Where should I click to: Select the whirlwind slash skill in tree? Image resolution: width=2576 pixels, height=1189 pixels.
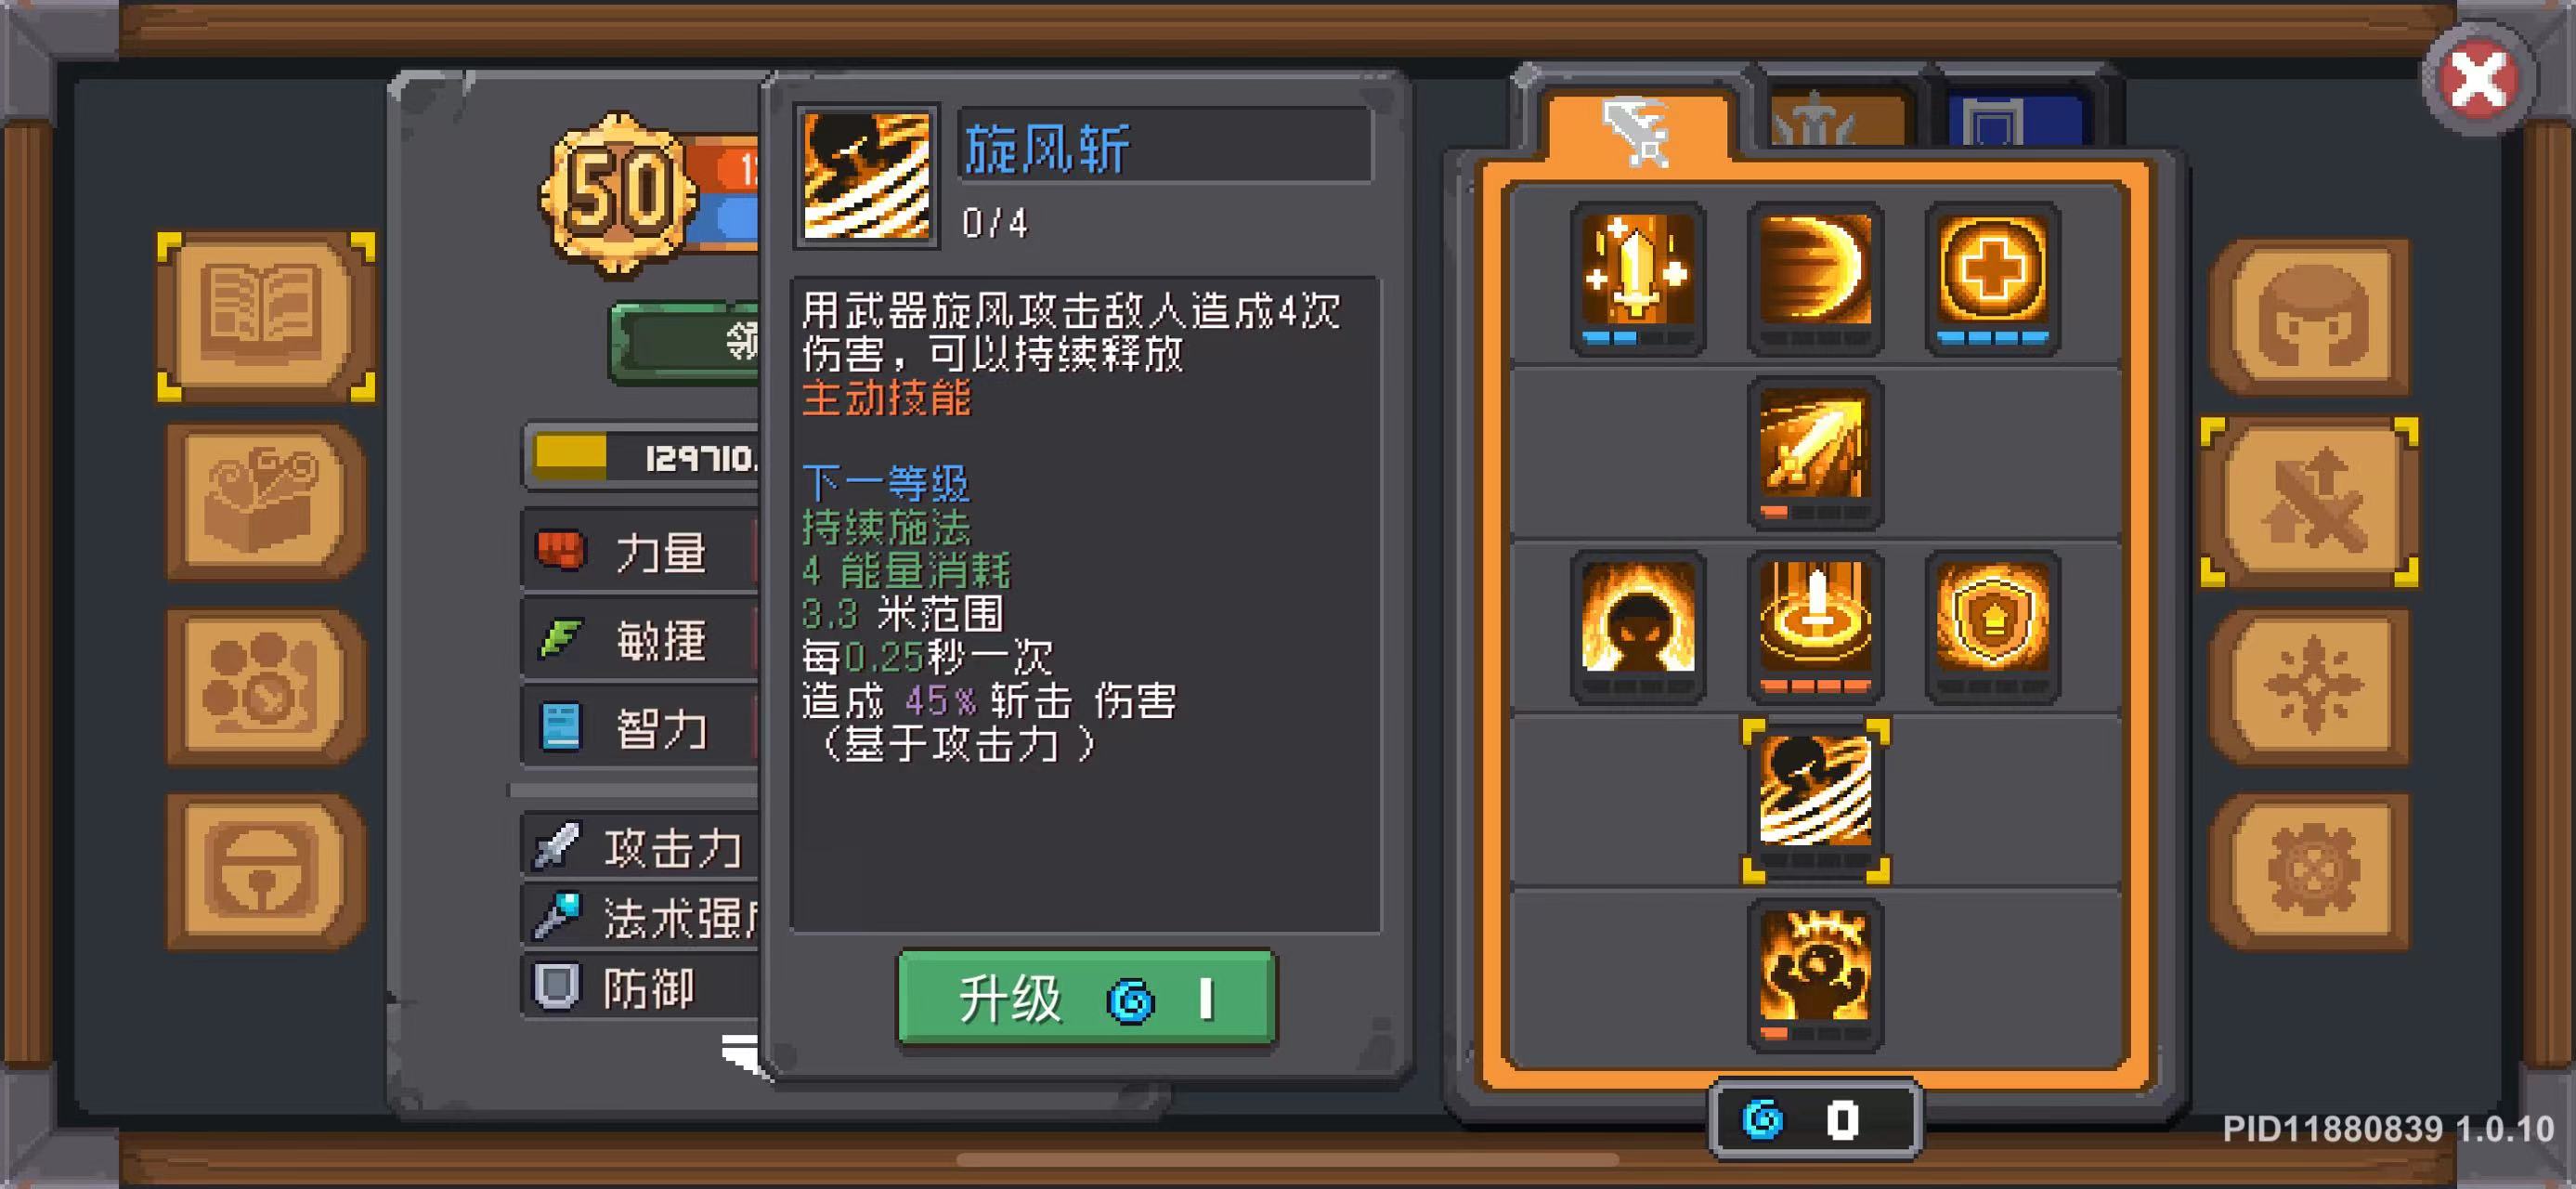[x=1815, y=800]
